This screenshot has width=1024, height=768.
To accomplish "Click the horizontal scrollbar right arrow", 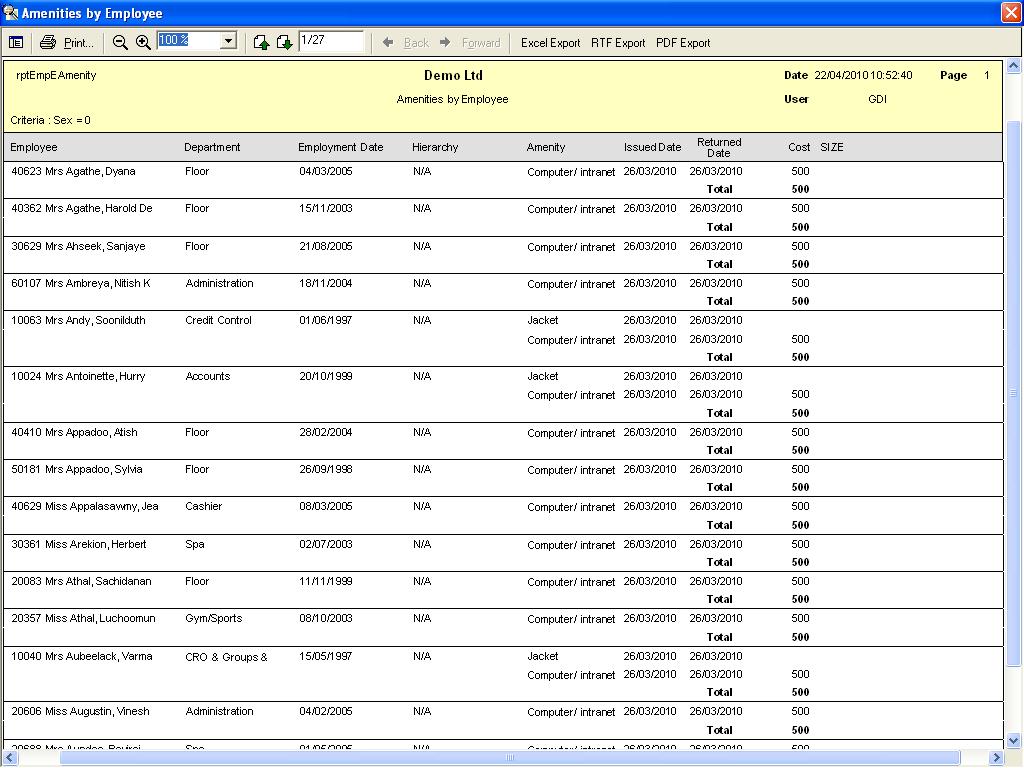I will pos(996,758).
